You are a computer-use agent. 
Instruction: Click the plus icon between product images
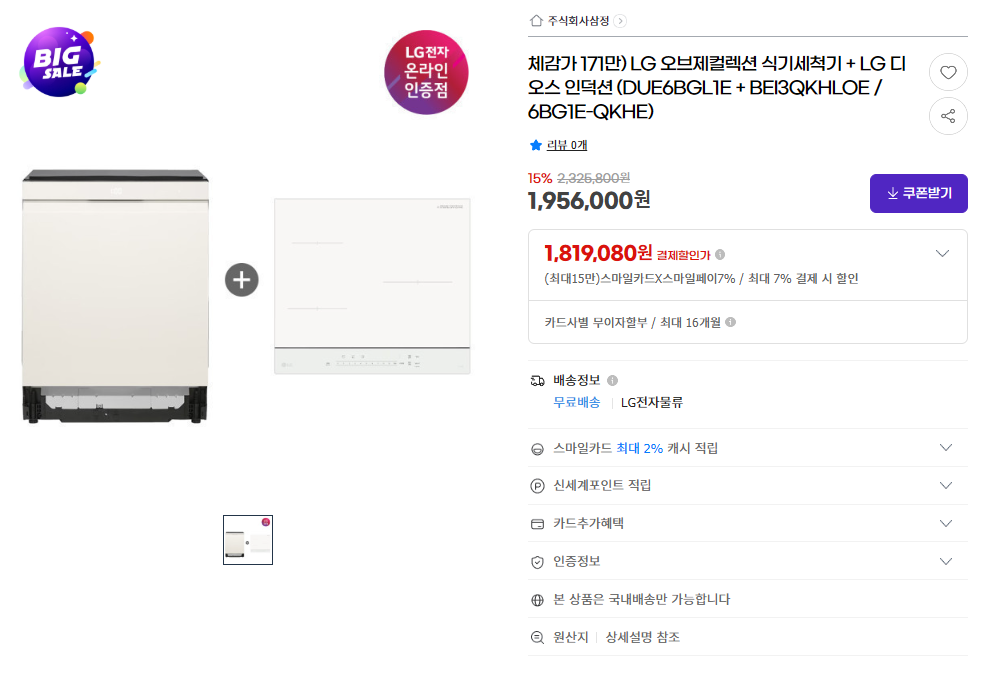[x=241, y=280]
